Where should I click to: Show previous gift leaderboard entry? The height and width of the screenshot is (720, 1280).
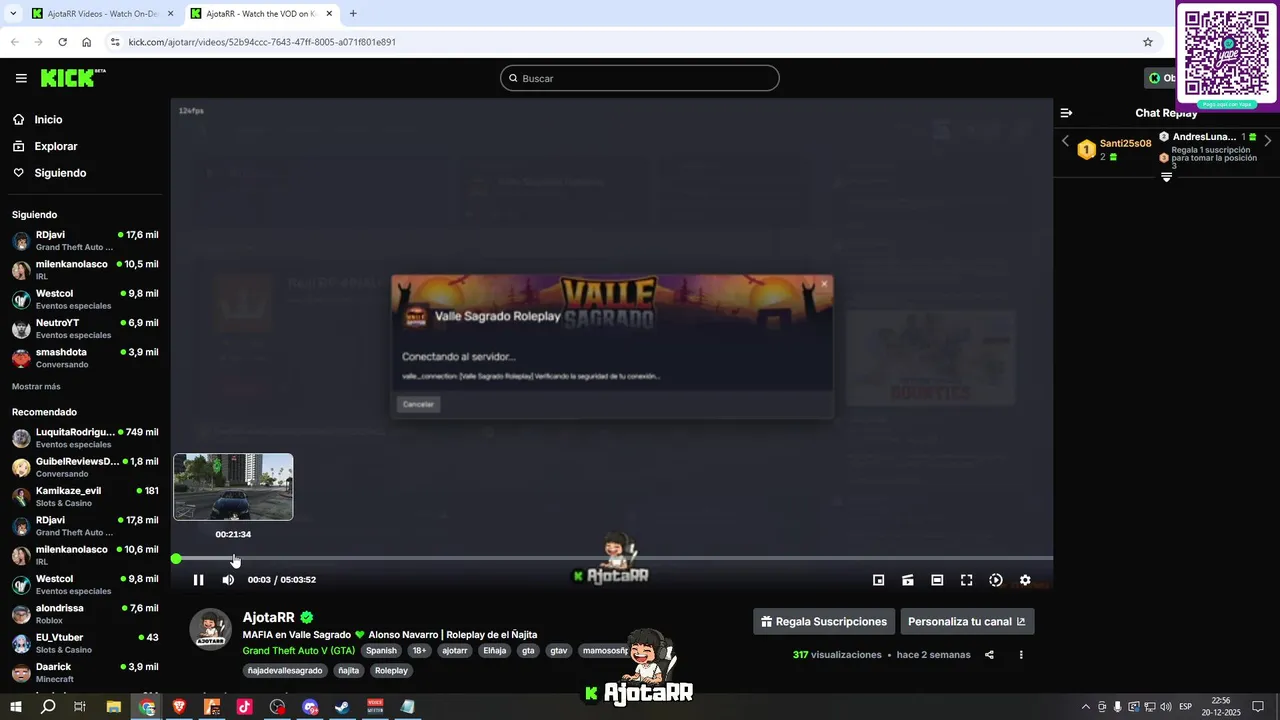click(1065, 141)
